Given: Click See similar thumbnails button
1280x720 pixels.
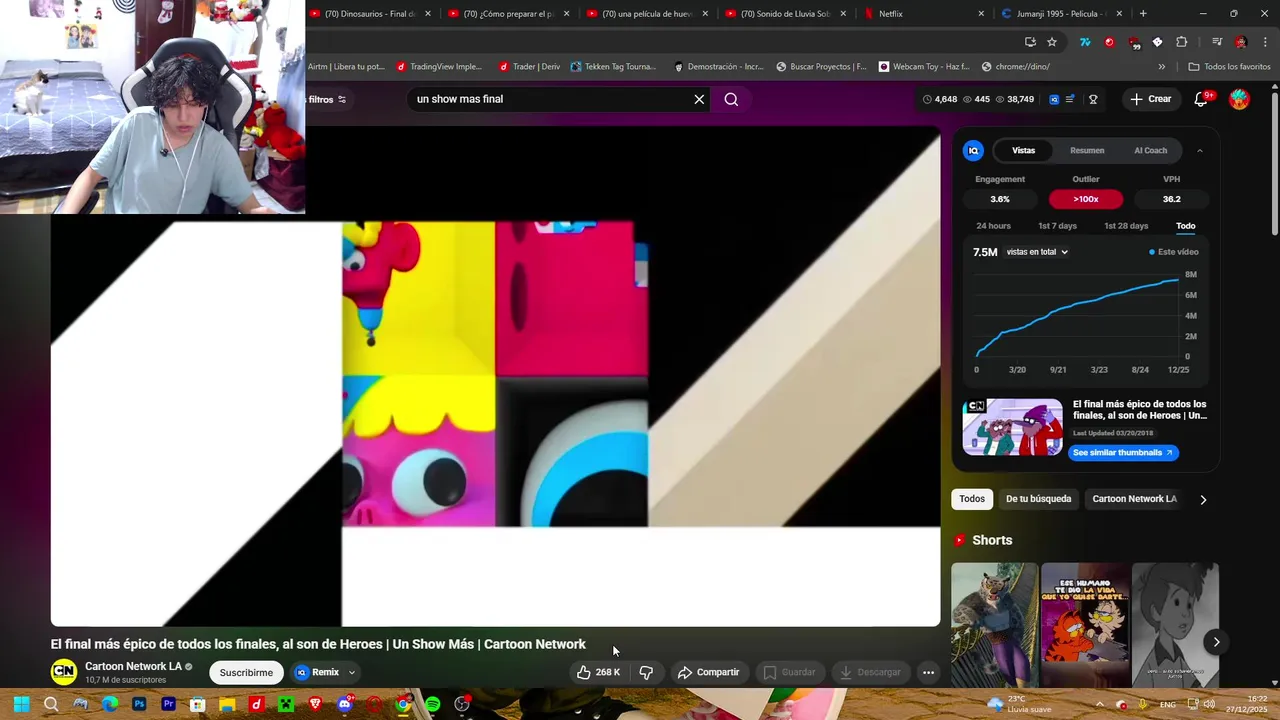Looking at the screenshot, I should coord(1123,453).
